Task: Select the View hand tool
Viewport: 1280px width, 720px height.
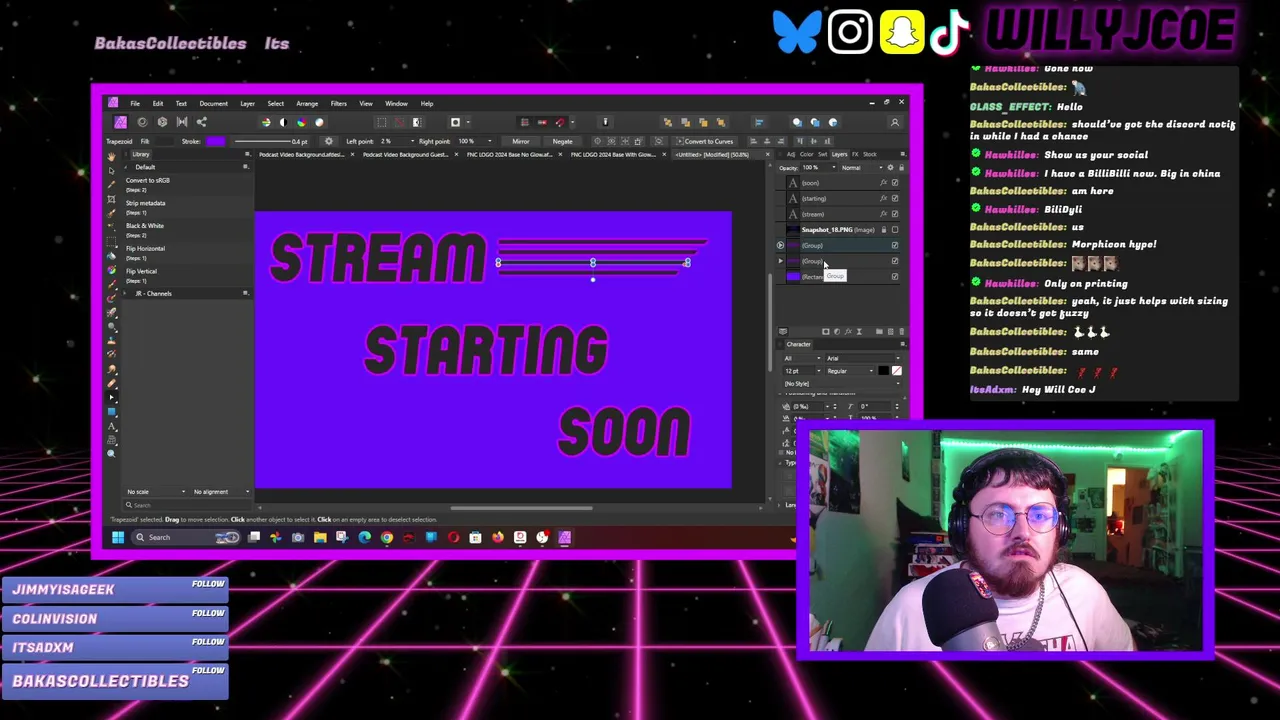Action: coord(111,157)
